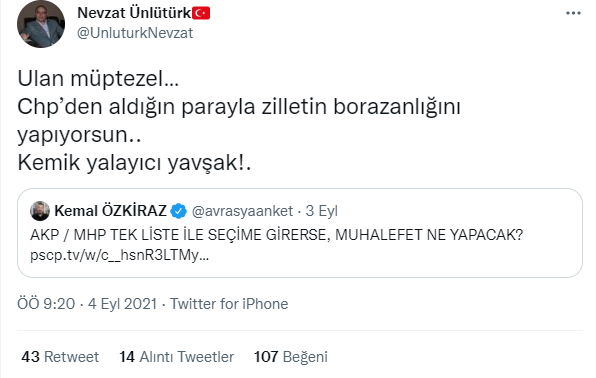Click the main tweet text 'Ulan müptezel...'
This screenshot has width=596, height=378.
98,79
